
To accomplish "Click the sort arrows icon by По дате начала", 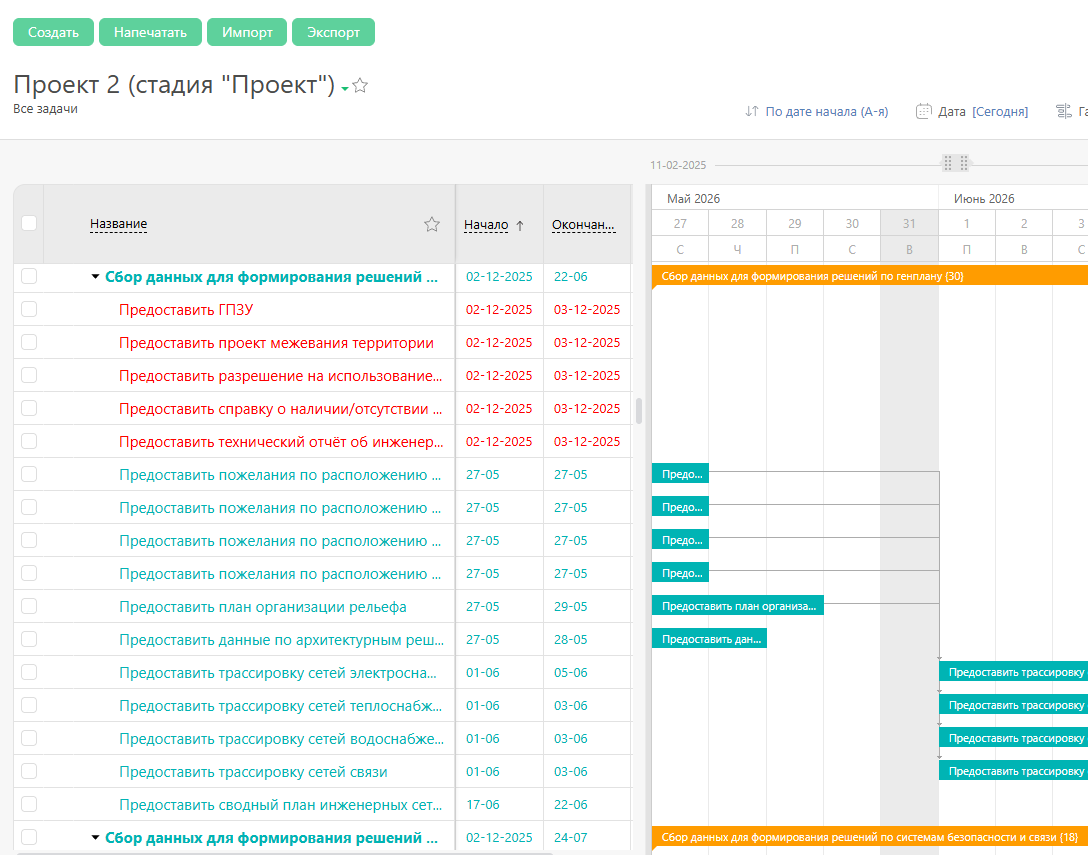I will (752, 112).
